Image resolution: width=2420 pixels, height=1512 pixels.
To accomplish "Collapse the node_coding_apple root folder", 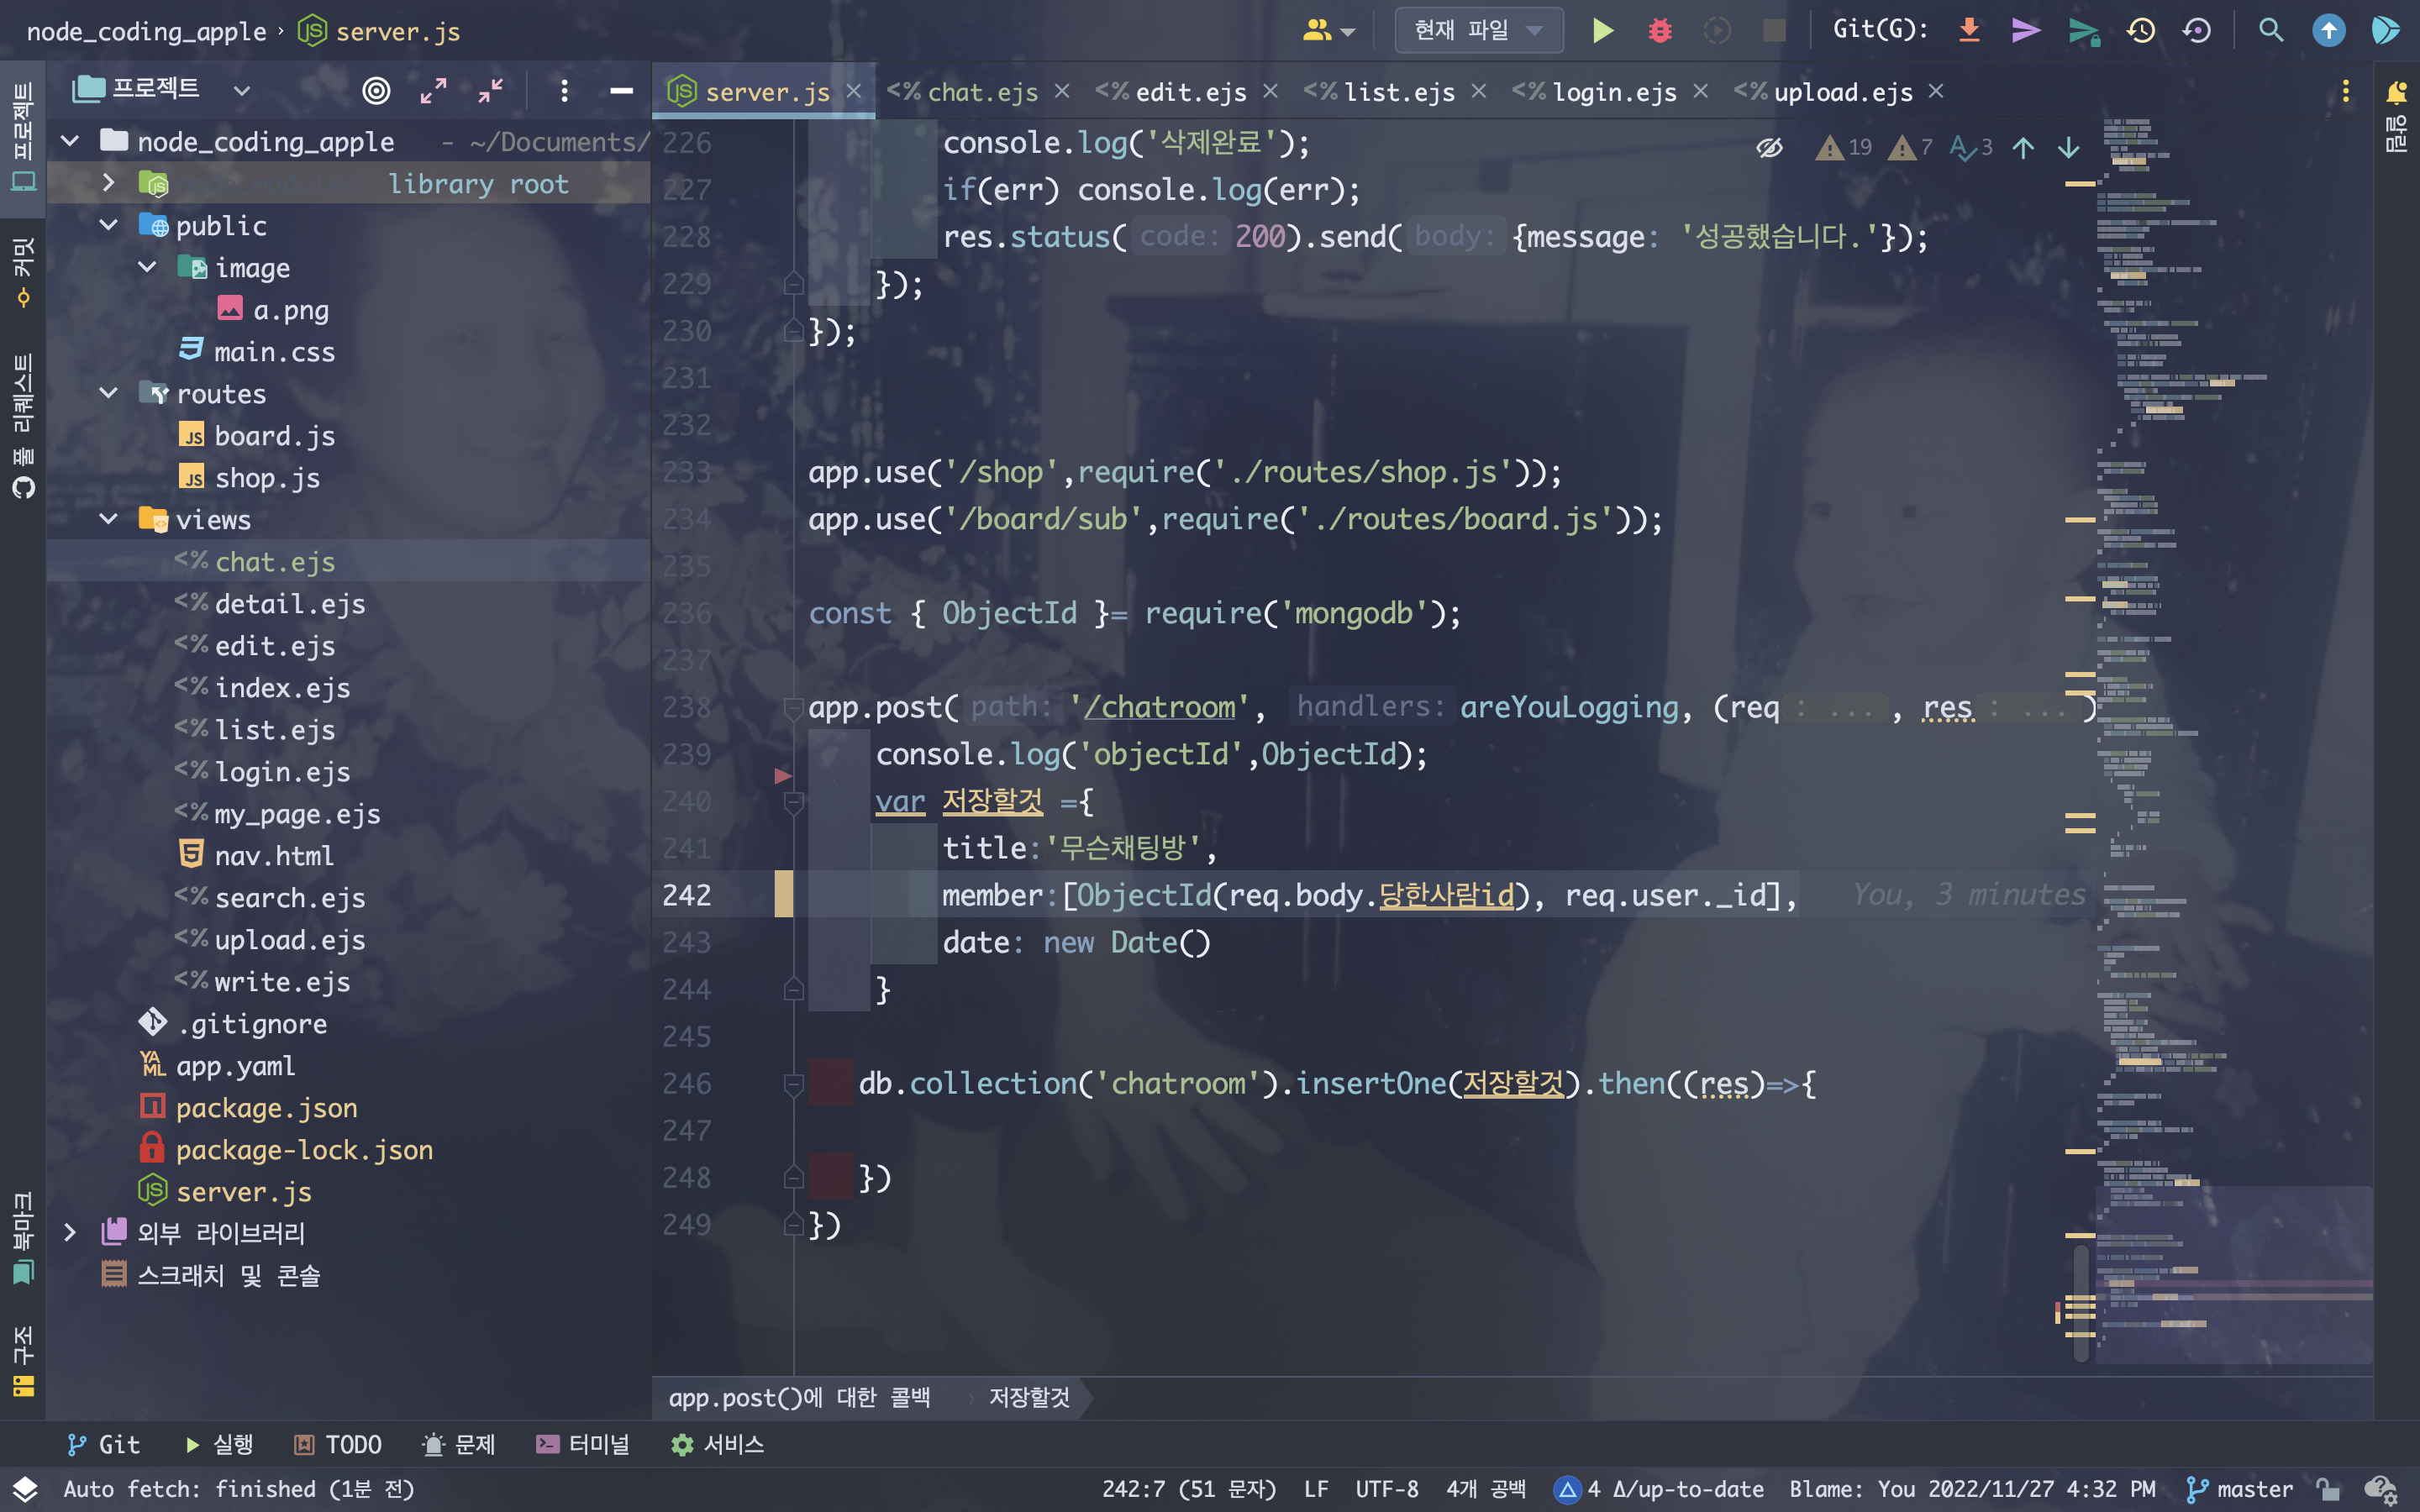I will tap(70, 141).
